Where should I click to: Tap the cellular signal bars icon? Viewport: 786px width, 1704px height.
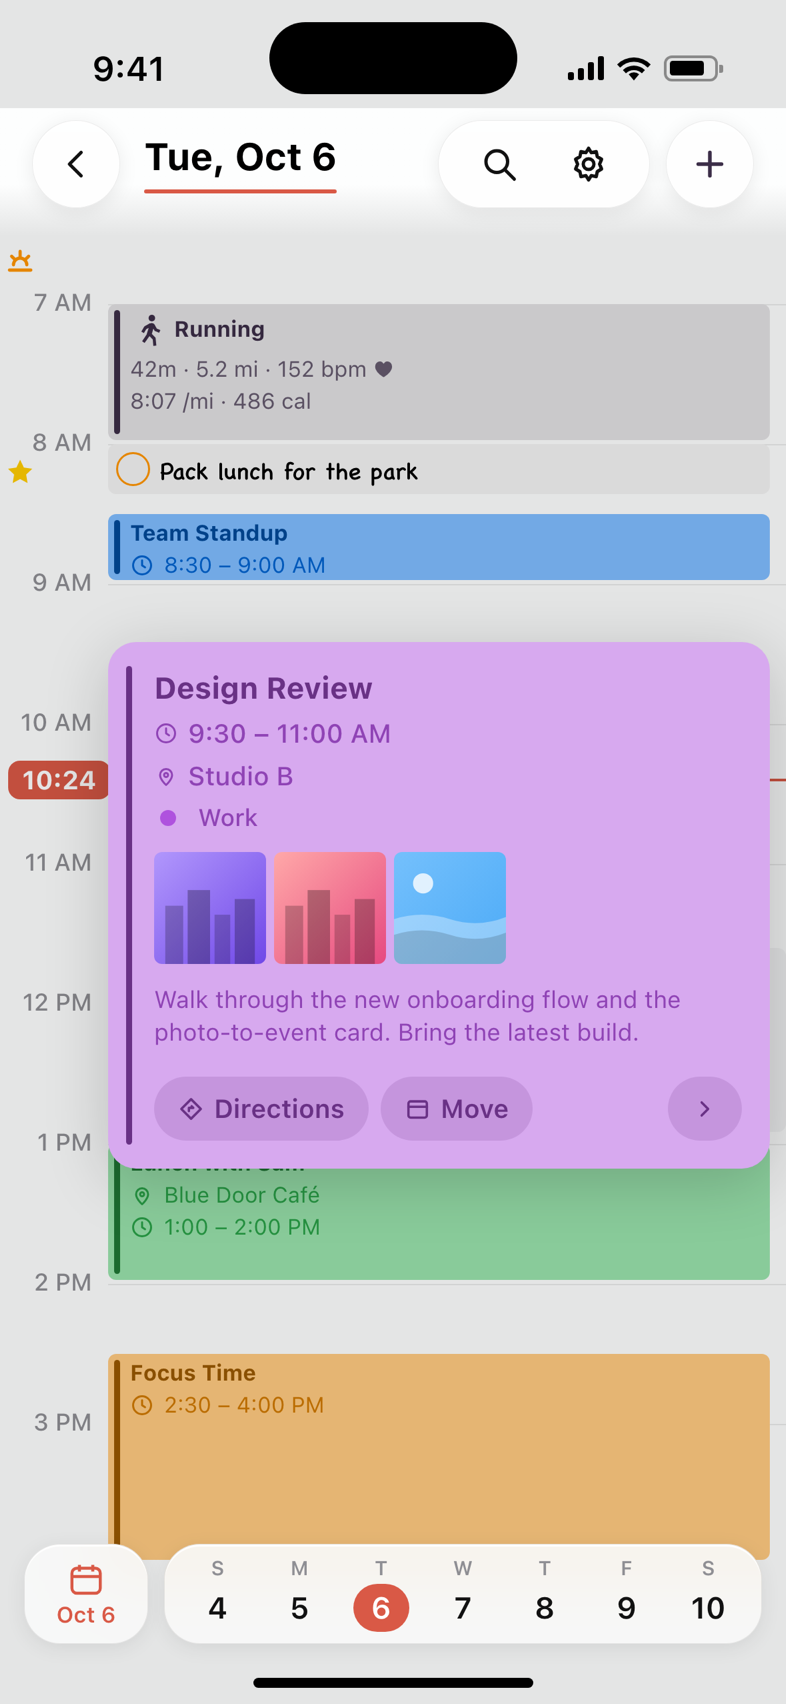coord(585,68)
